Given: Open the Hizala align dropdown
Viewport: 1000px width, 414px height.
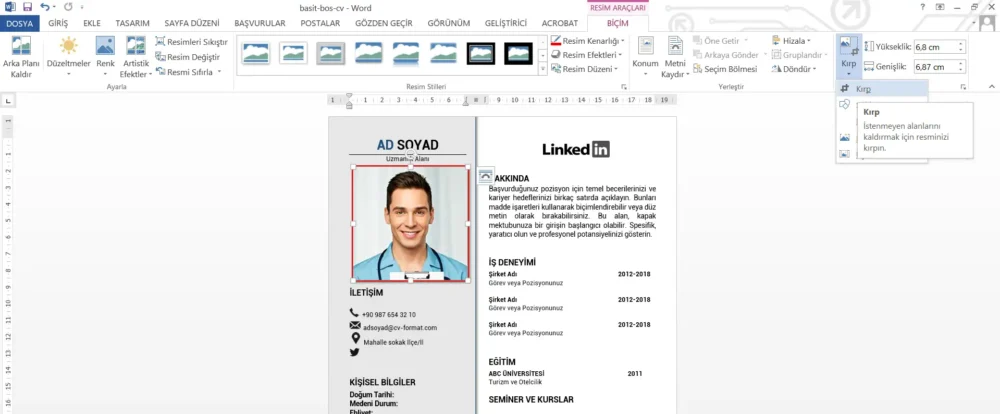Looking at the screenshot, I should tap(791, 41).
